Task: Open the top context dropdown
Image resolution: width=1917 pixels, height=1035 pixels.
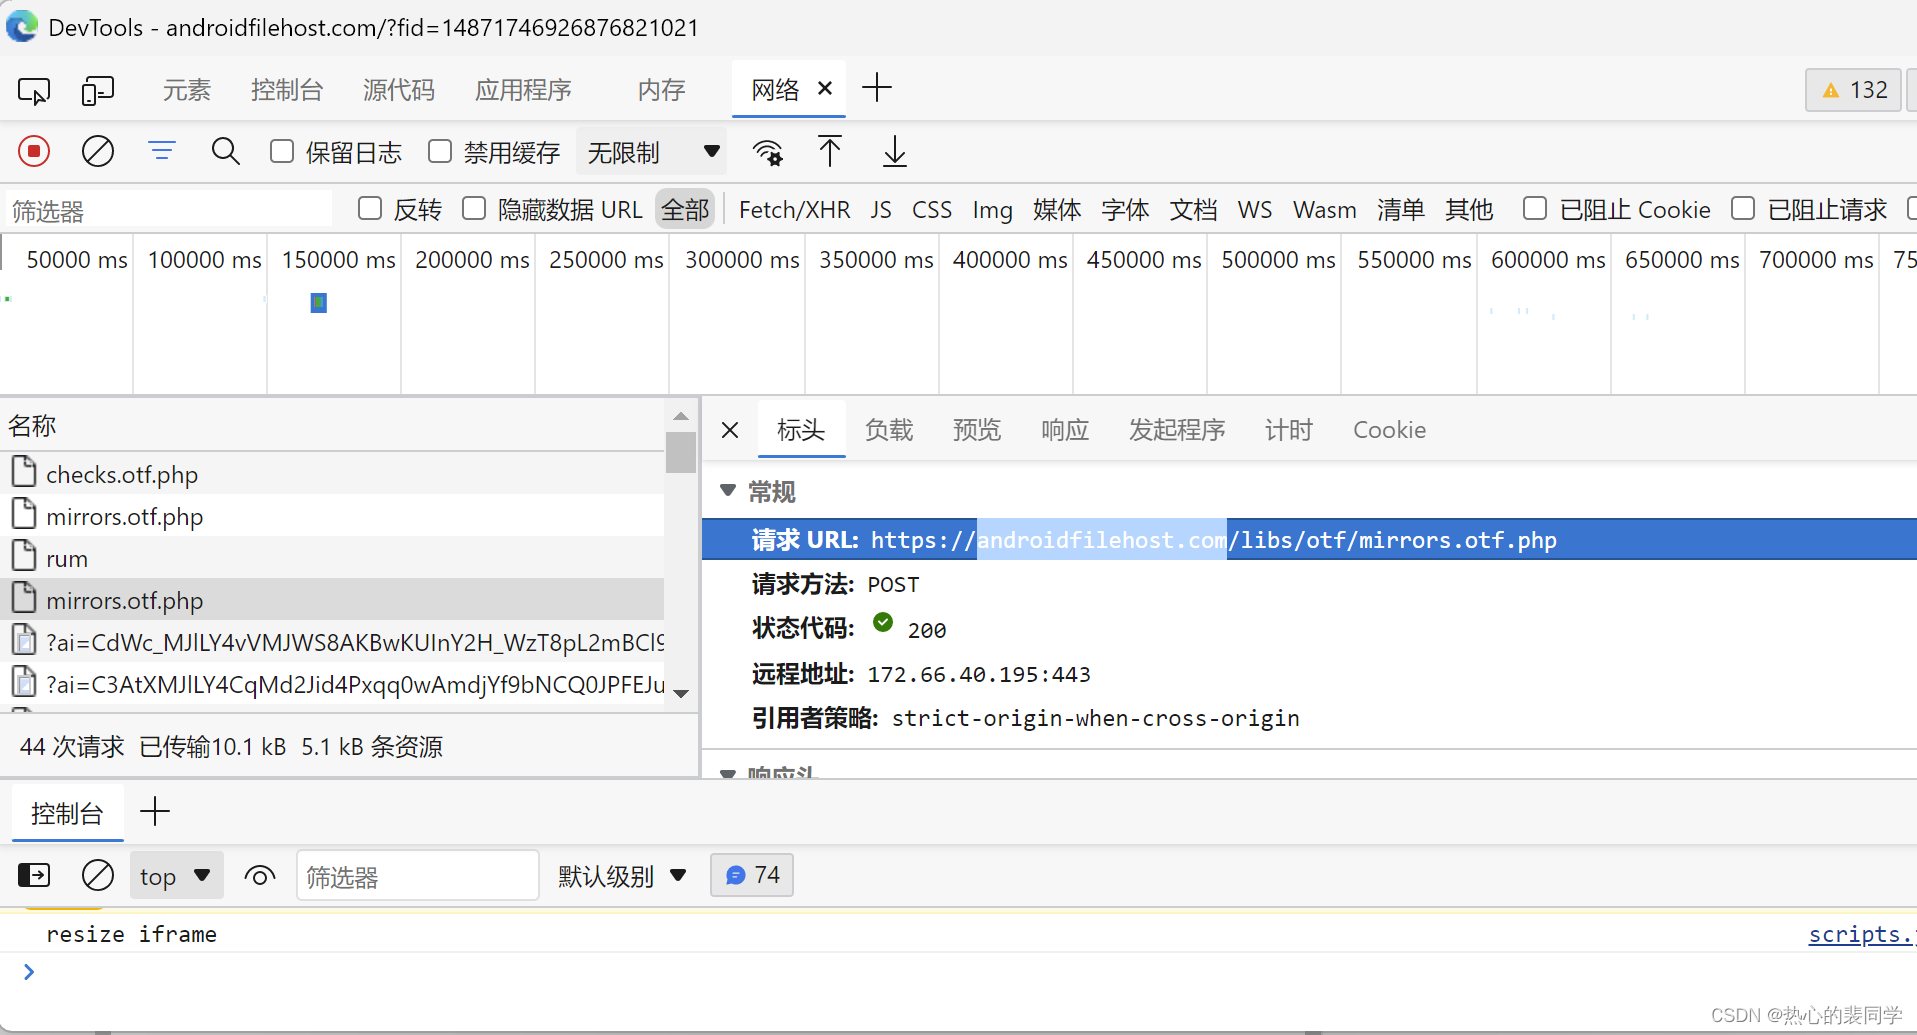Action: pyautogui.click(x=176, y=876)
